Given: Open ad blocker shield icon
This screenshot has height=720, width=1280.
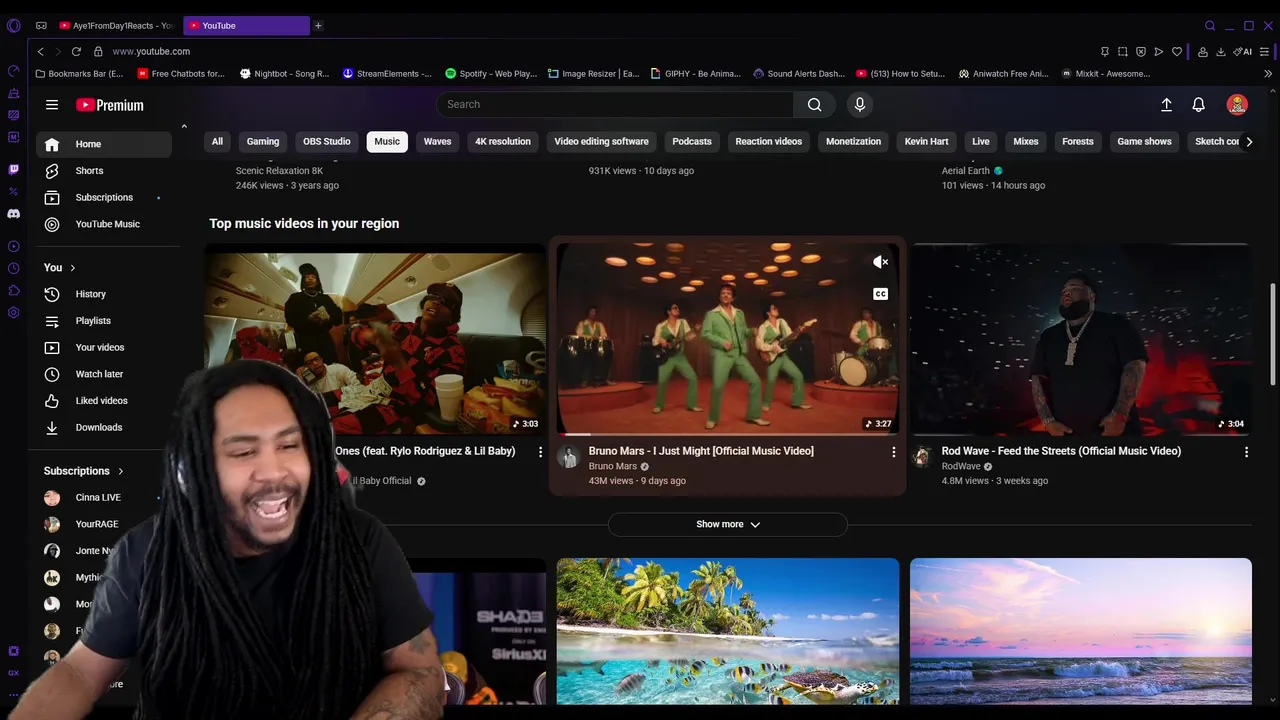Looking at the screenshot, I should tap(1140, 51).
